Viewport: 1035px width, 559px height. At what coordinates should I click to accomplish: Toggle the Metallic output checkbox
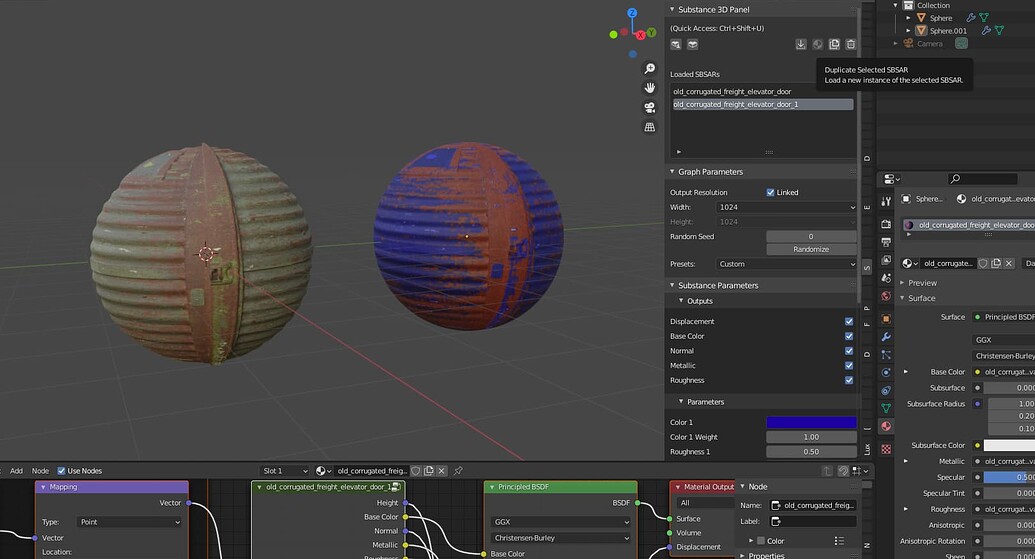[849, 365]
